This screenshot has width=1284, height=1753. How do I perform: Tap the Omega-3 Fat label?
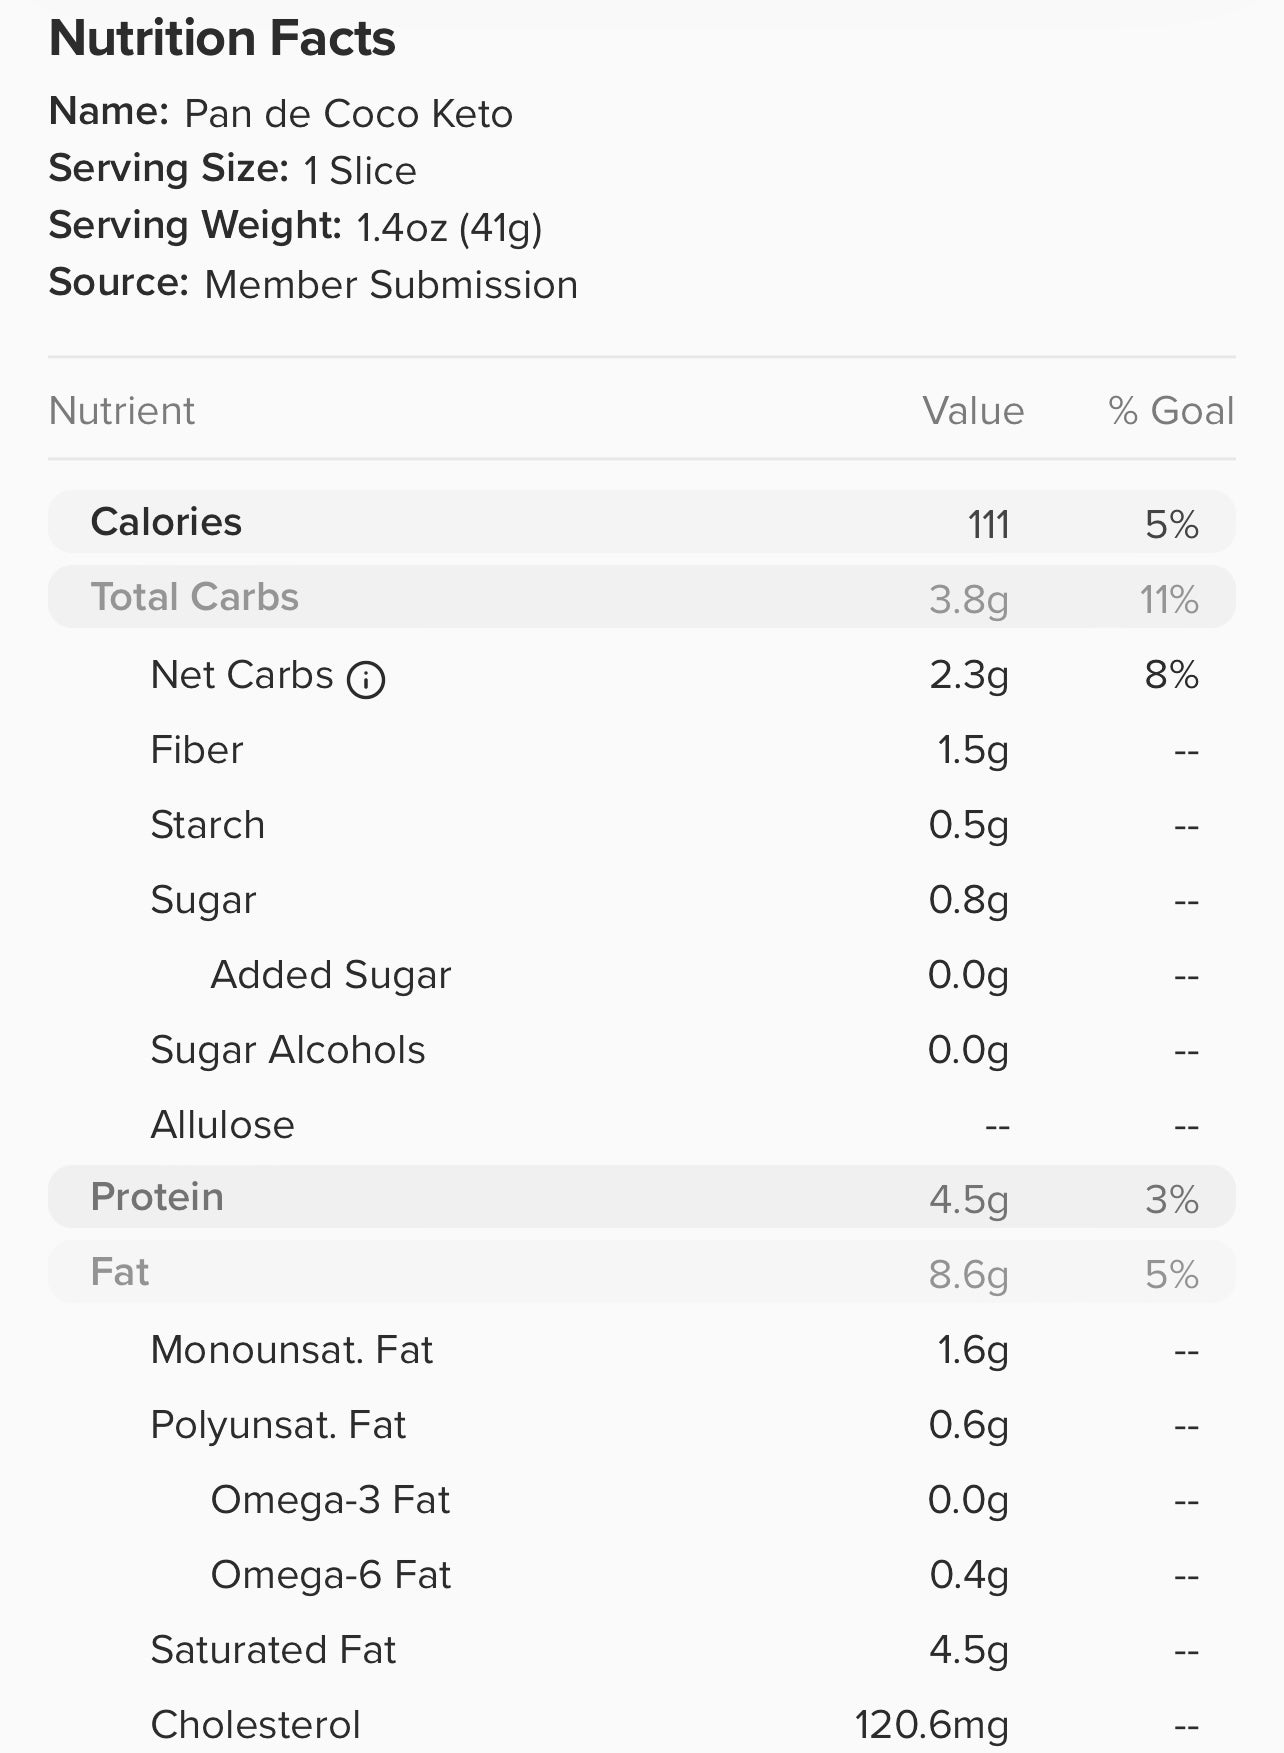(x=330, y=1500)
